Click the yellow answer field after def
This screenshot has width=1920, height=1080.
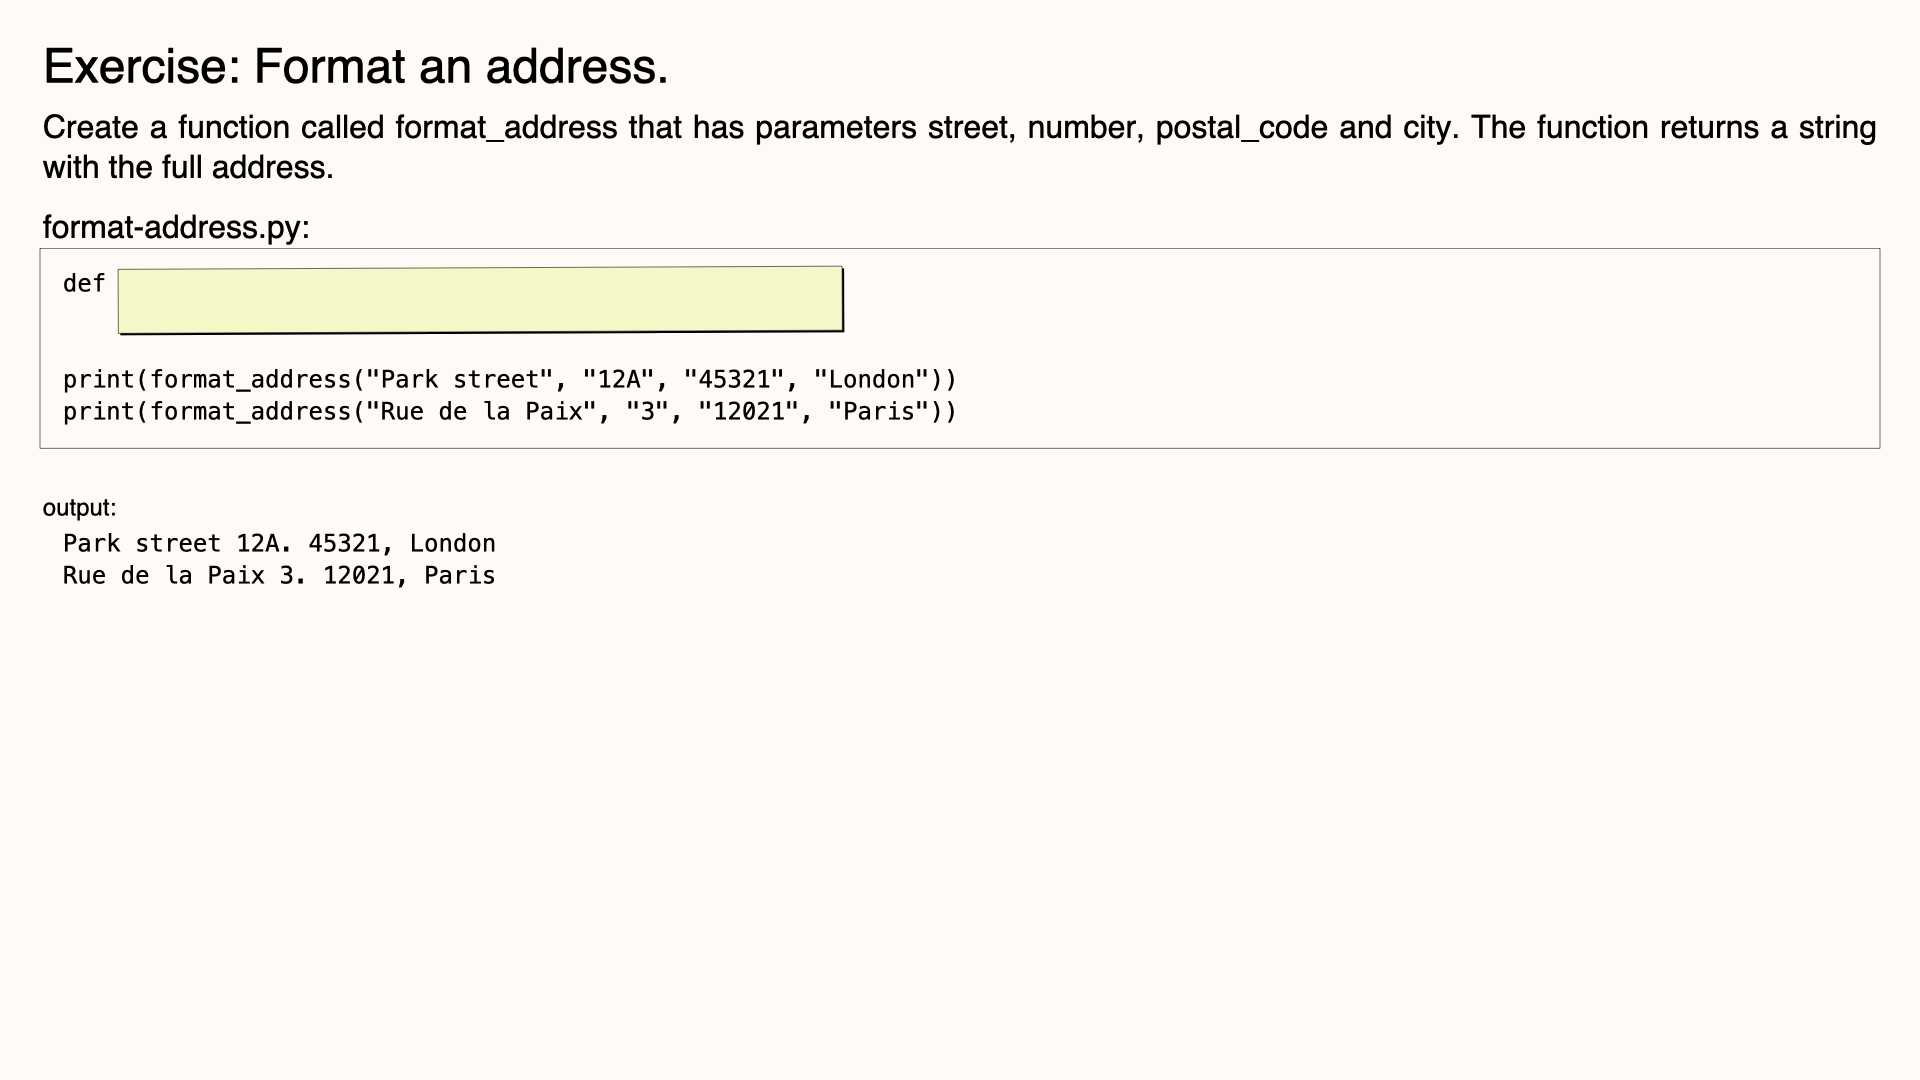[x=480, y=299]
